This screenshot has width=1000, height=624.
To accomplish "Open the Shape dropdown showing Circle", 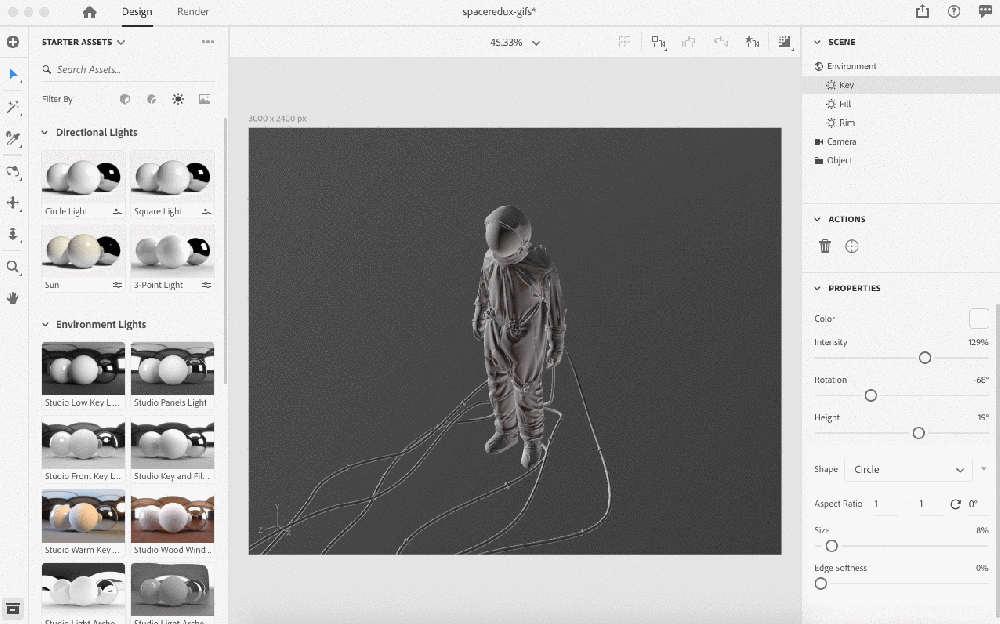I will (x=907, y=469).
